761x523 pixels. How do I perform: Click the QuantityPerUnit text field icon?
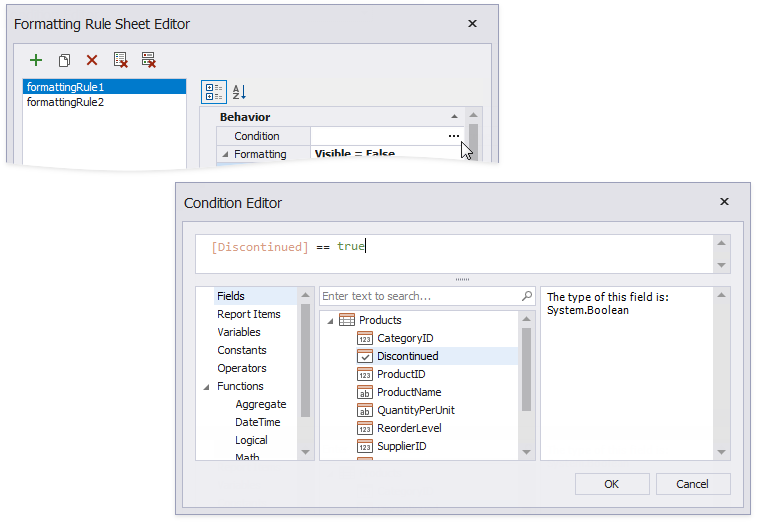point(364,409)
